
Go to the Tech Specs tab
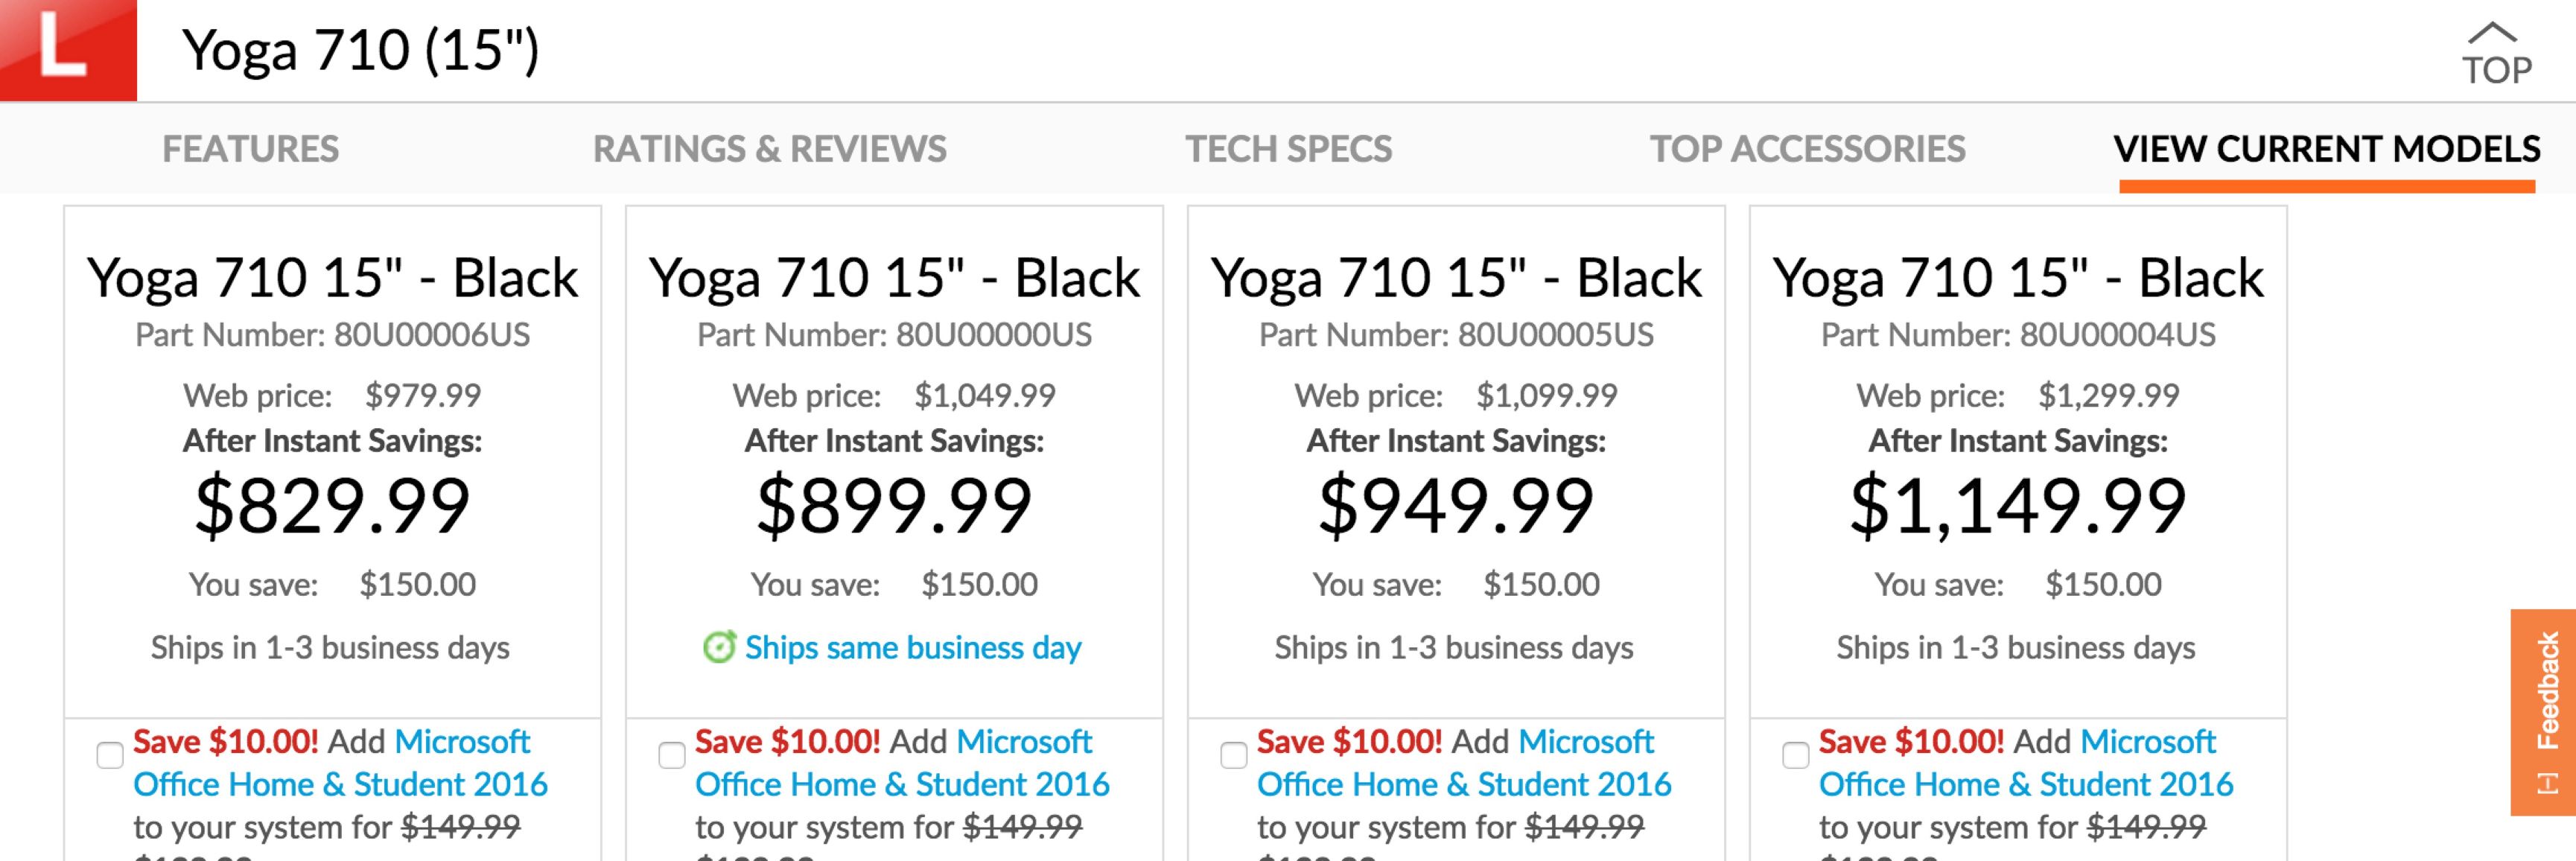[x=1288, y=149]
